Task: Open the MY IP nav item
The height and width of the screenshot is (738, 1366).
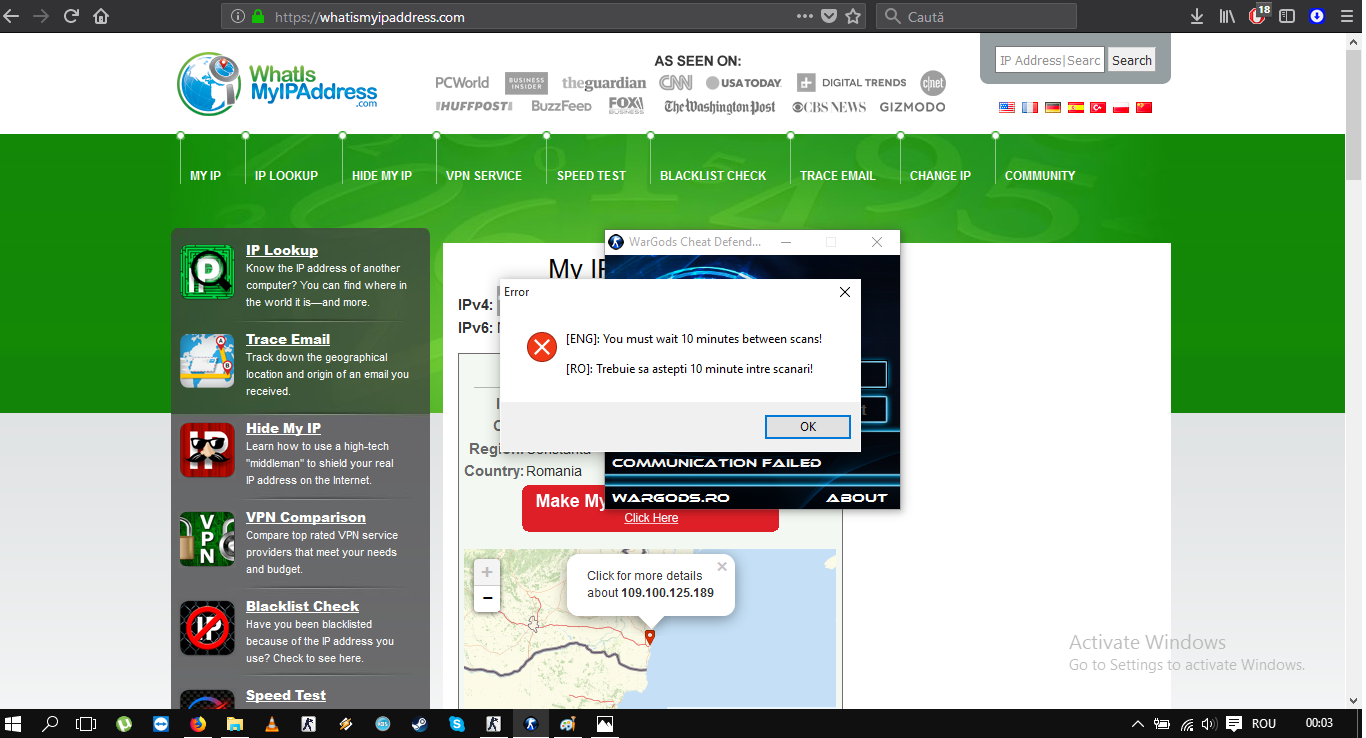Action: (x=205, y=176)
